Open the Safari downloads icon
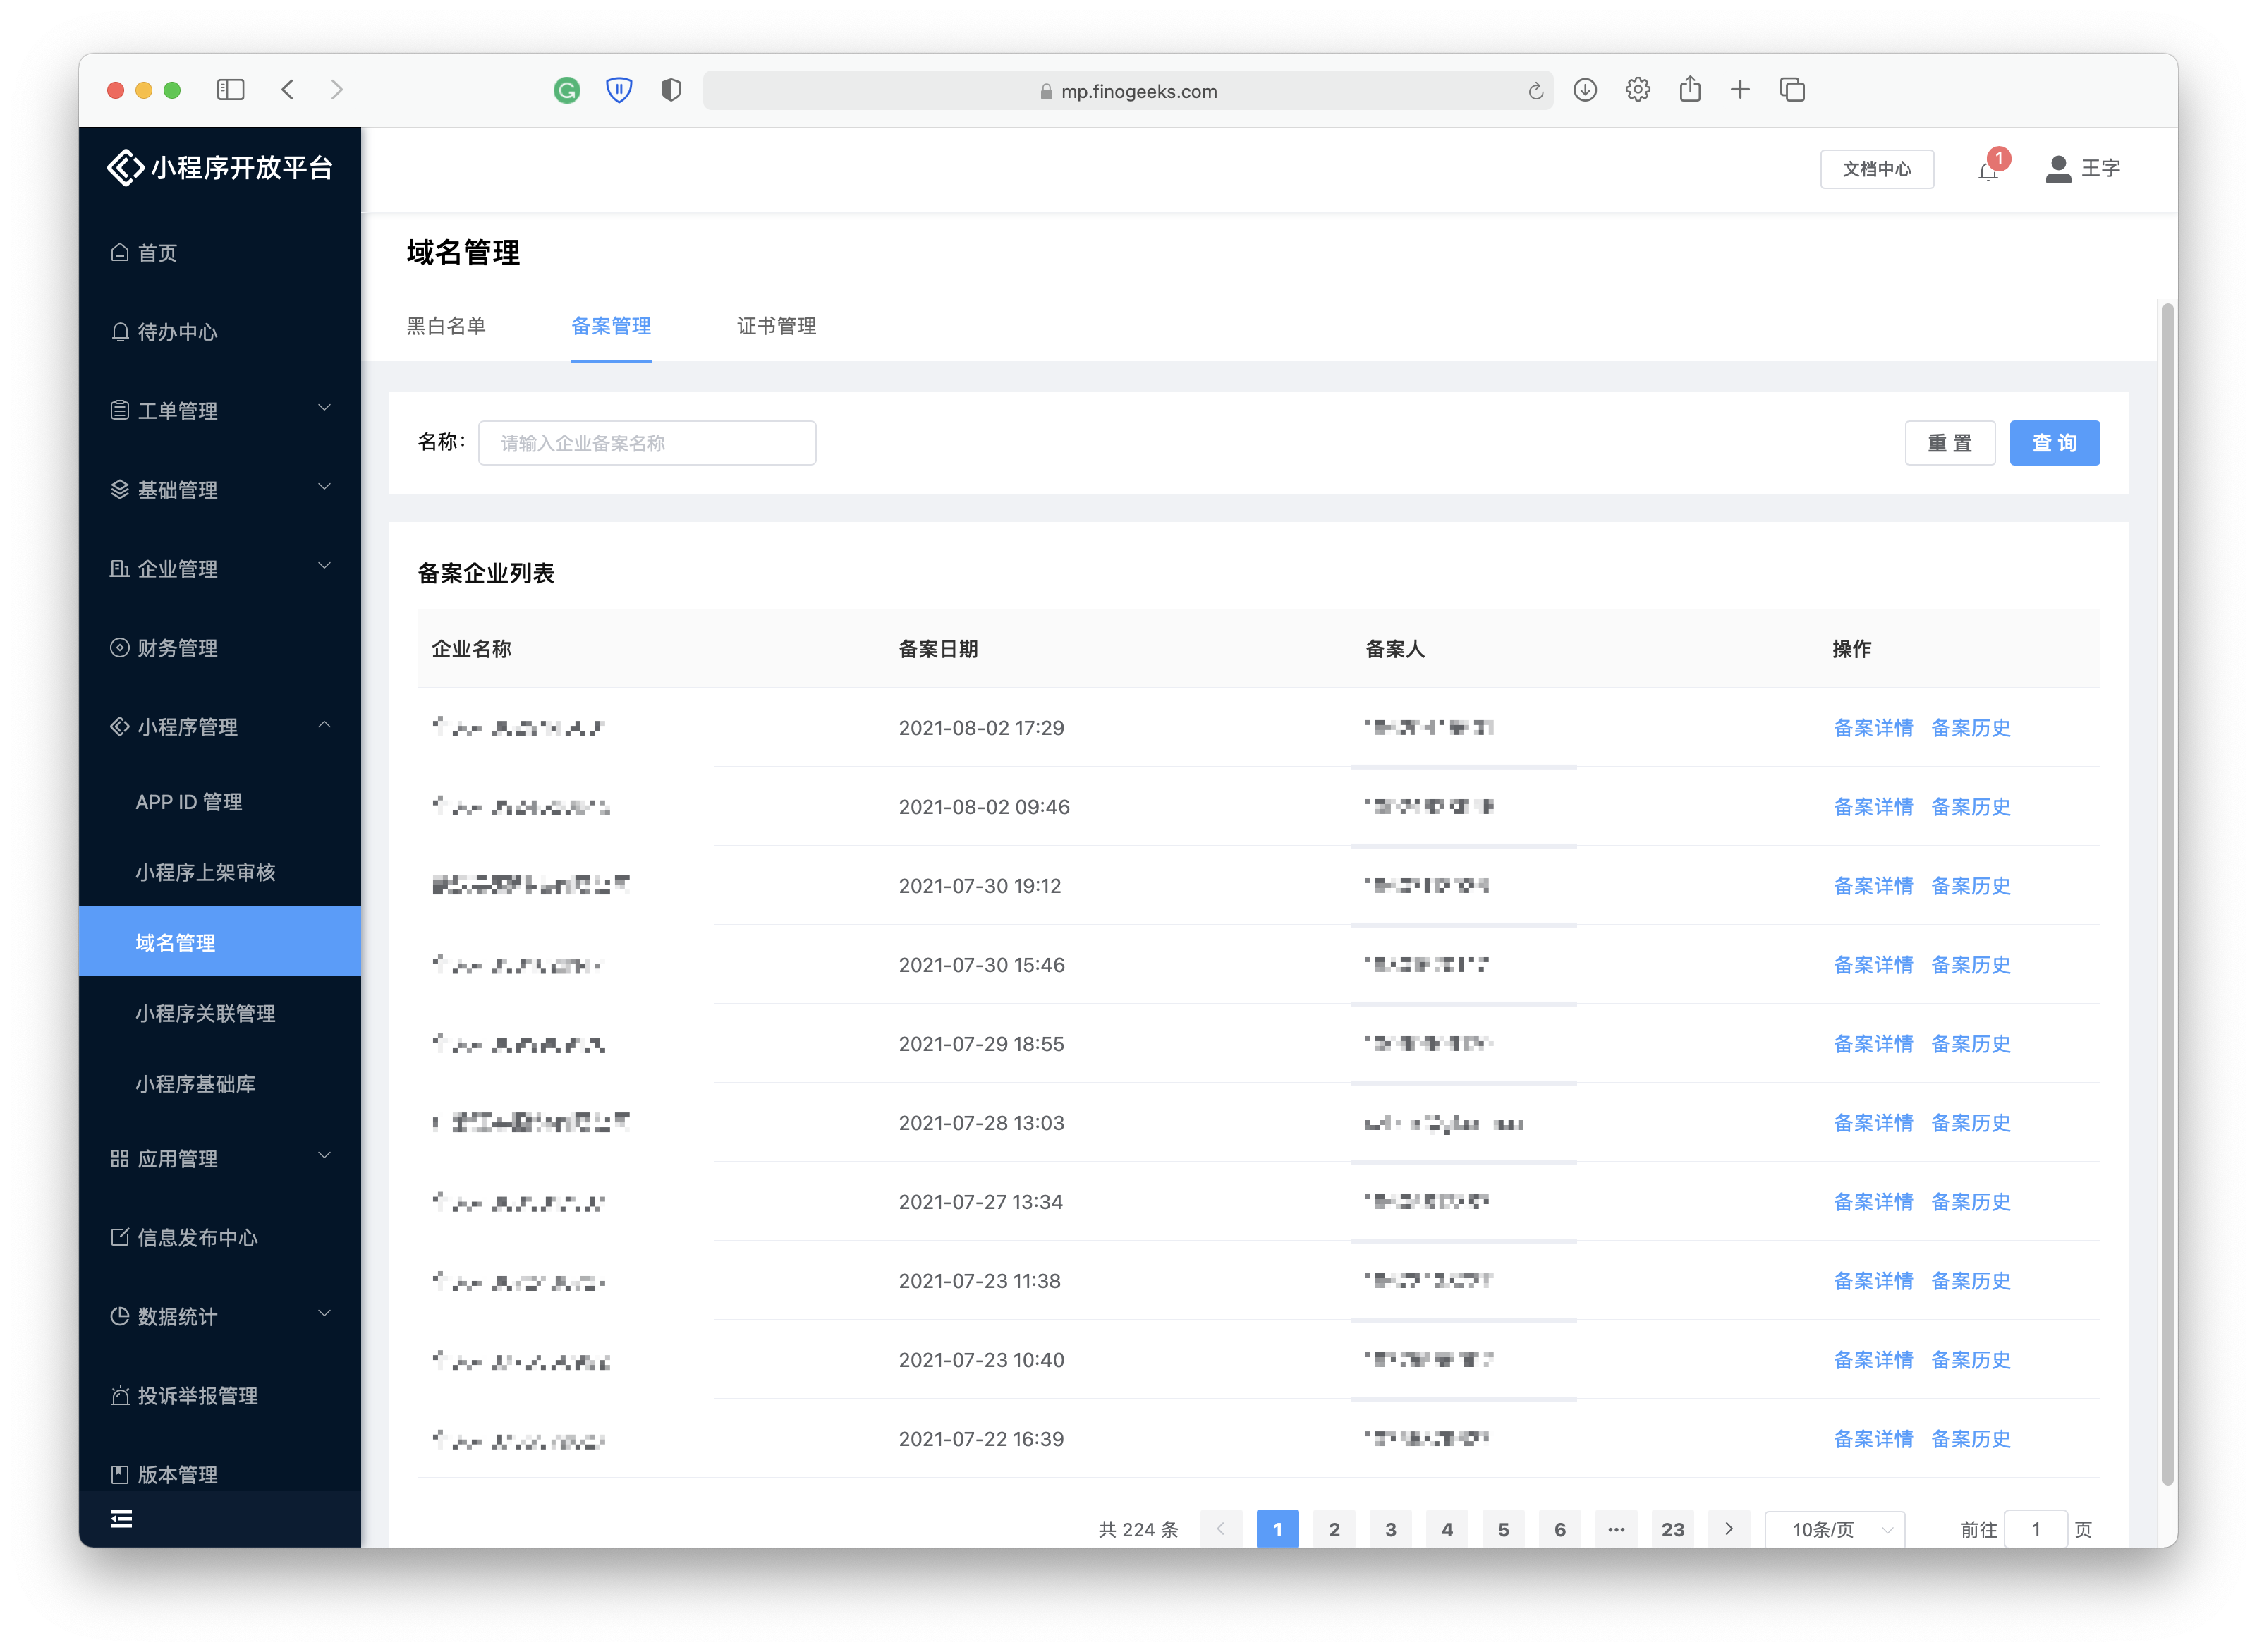Image resolution: width=2257 pixels, height=1652 pixels. pos(1585,90)
